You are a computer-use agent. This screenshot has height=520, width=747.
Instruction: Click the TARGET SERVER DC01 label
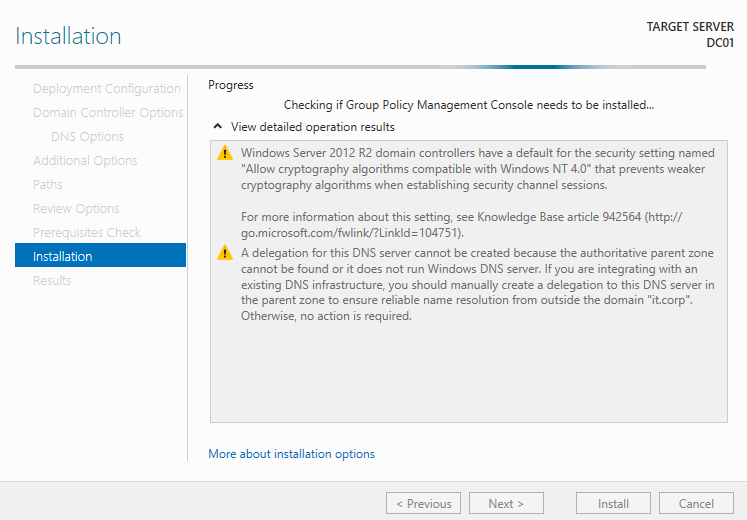point(690,34)
